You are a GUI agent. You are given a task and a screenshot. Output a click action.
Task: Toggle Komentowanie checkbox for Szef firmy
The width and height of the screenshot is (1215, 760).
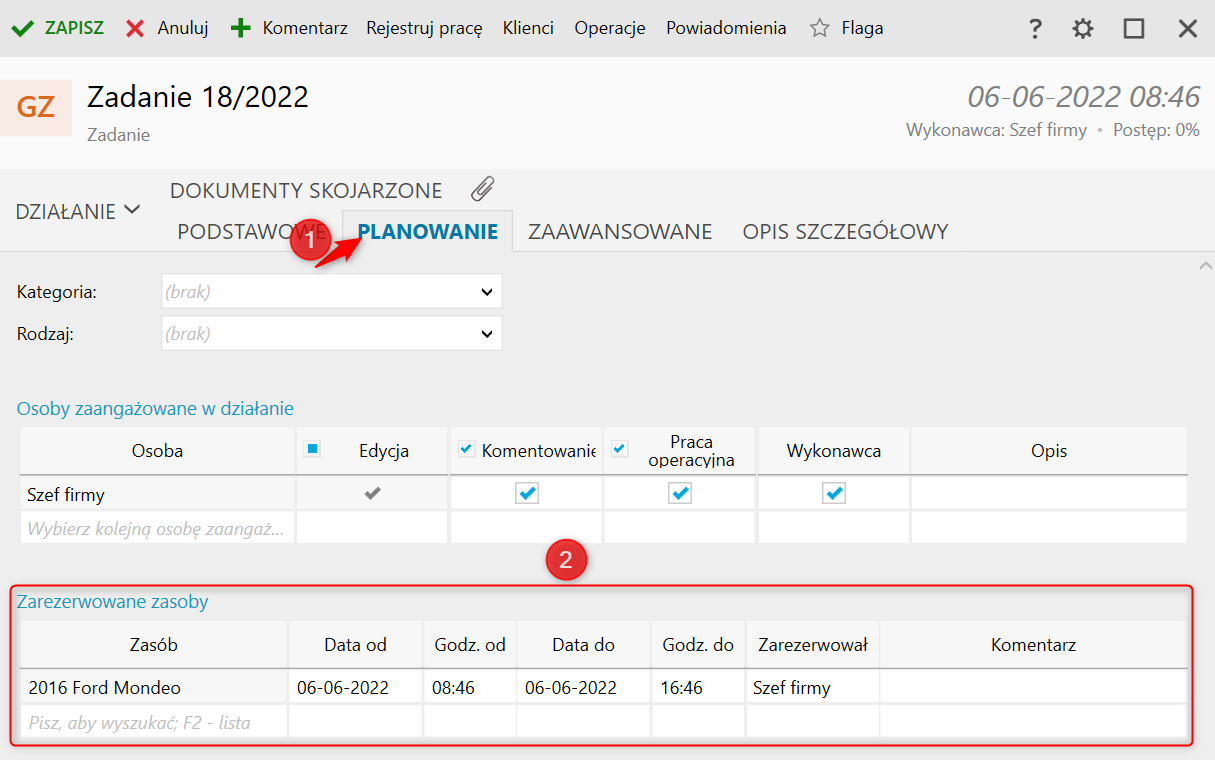527,493
